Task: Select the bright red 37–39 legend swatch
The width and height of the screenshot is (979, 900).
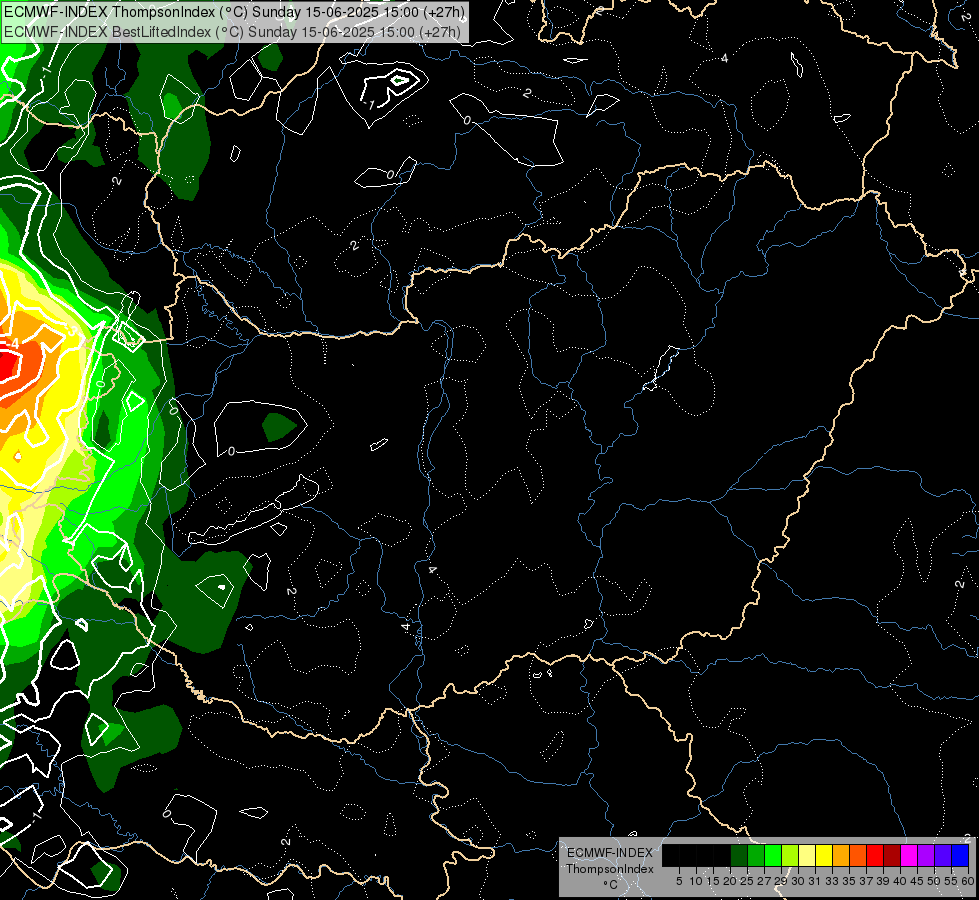Action: [x=875, y=855]
